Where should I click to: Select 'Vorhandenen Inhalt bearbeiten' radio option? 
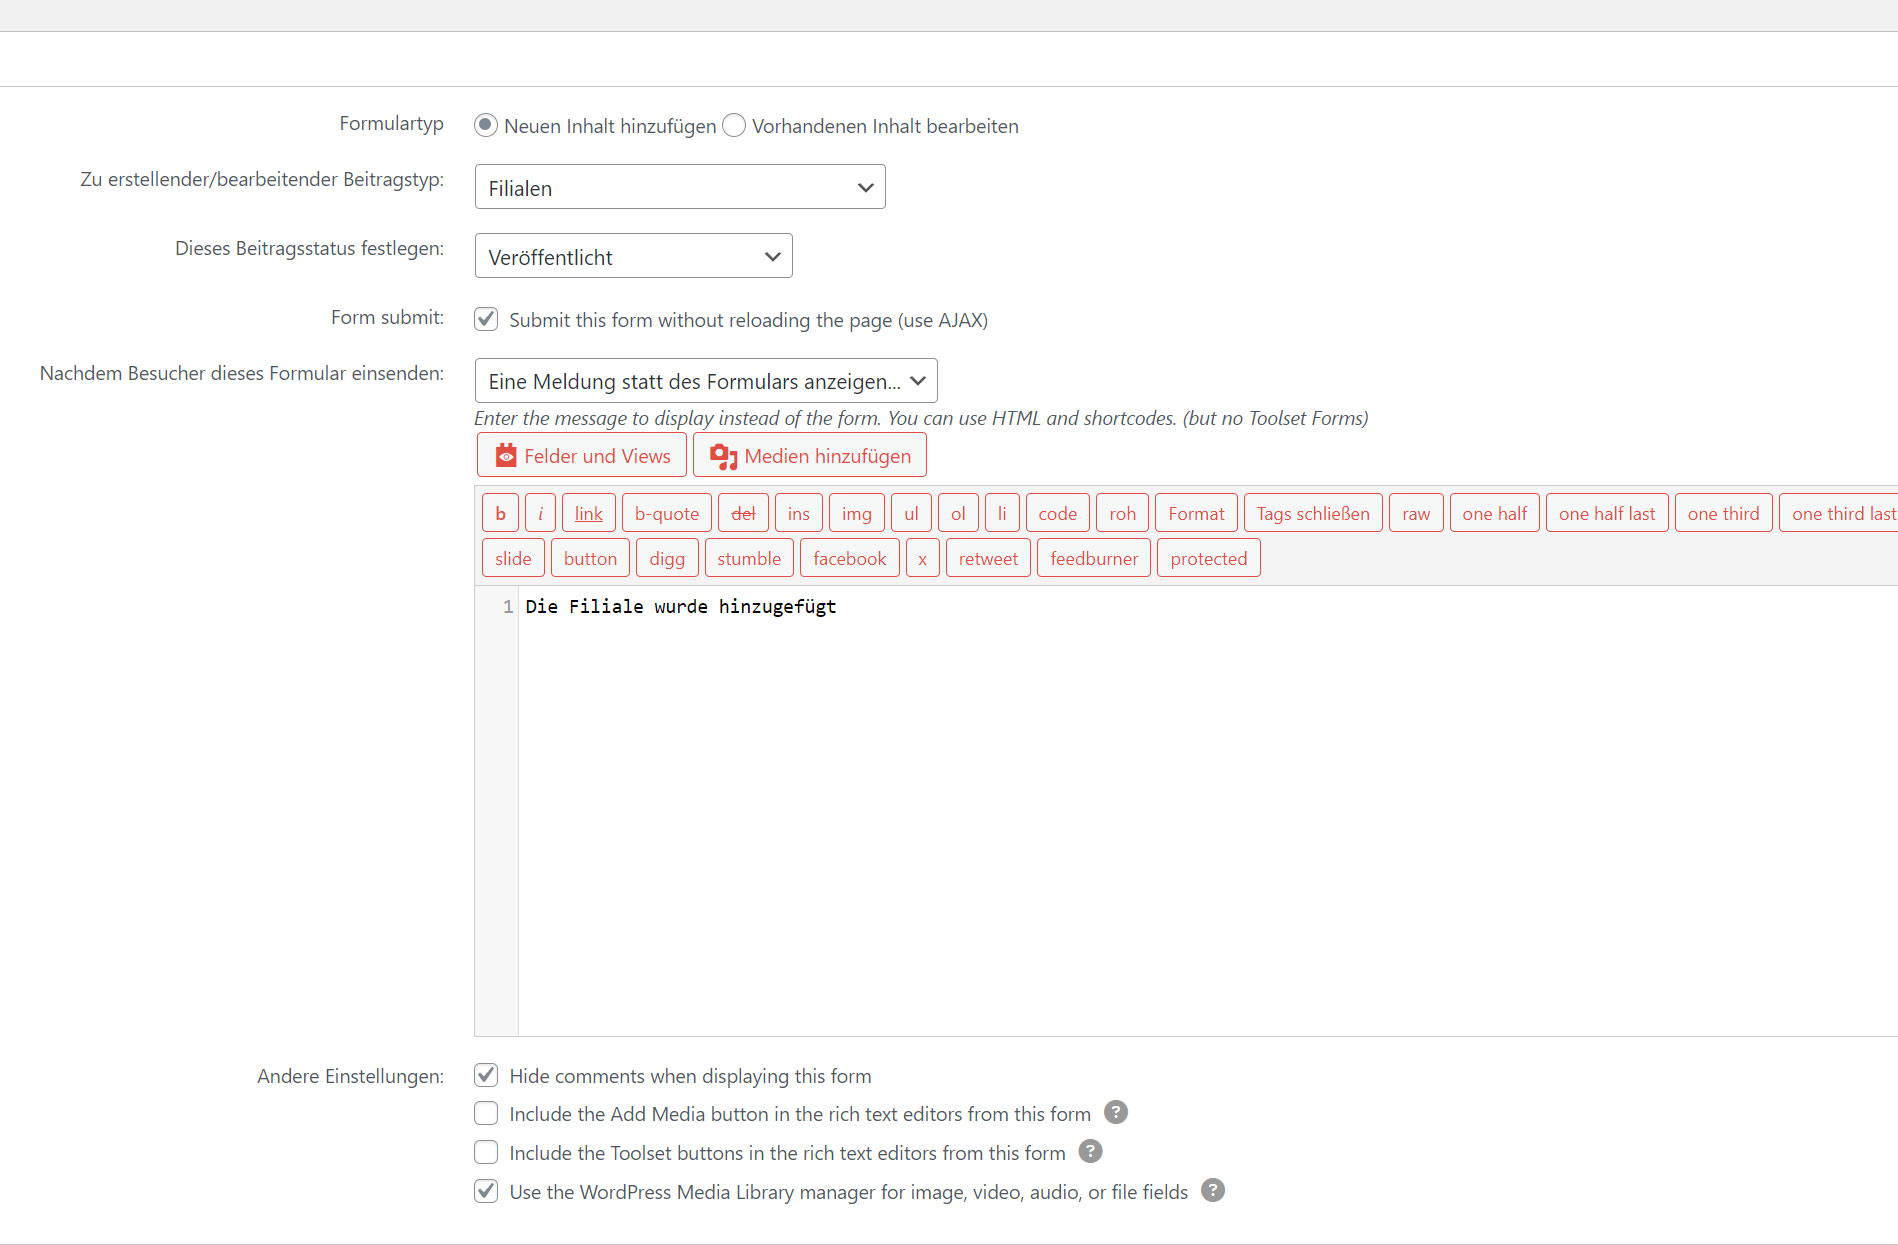click(734, 125)
